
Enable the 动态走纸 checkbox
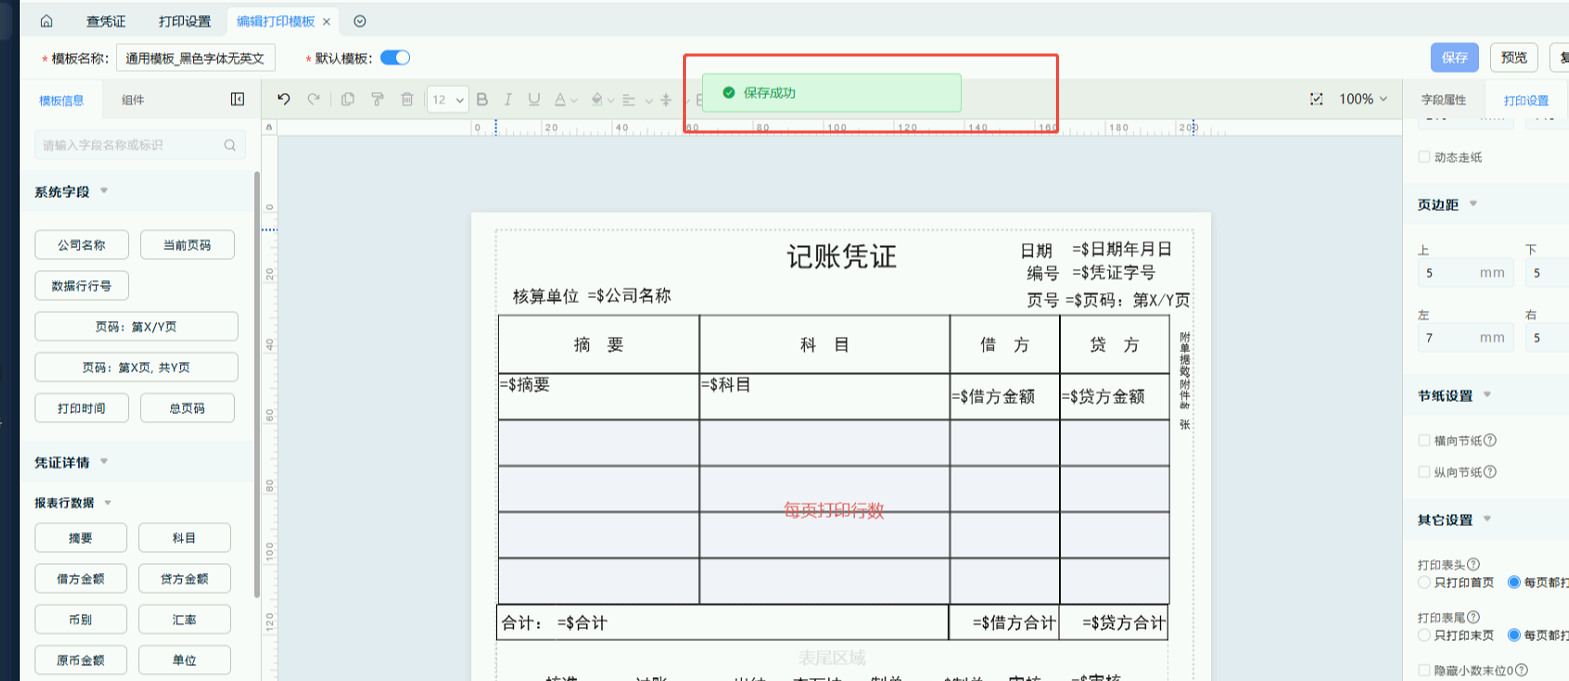click(x=1424, y=157)
